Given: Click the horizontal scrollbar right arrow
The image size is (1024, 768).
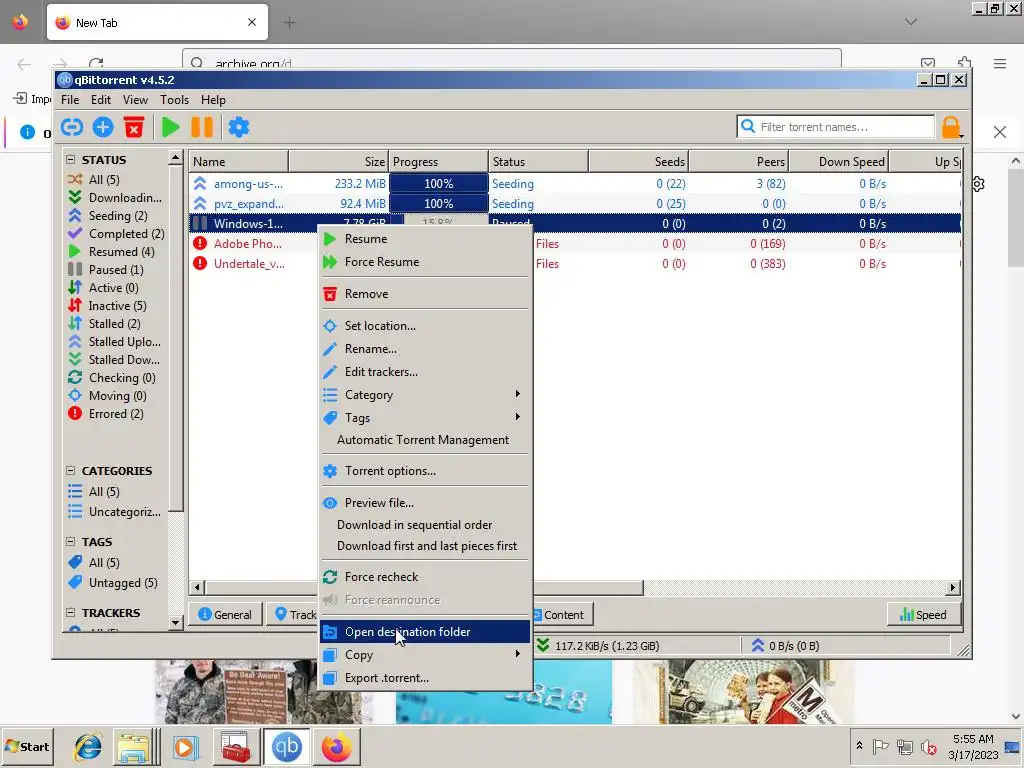Looking at the screenshot, I should pos(953,587).
